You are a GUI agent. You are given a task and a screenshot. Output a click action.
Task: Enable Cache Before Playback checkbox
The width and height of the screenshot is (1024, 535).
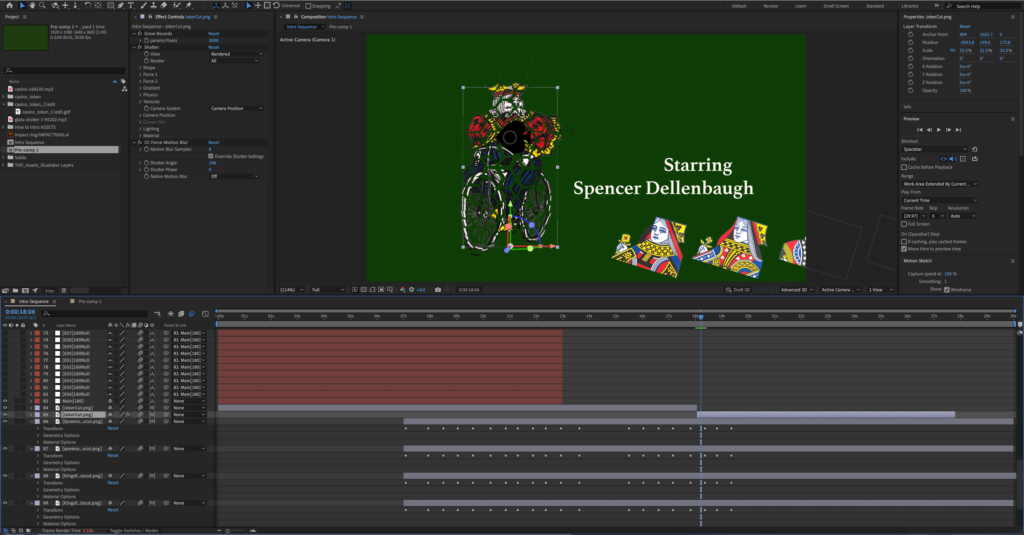click(904, 166)
